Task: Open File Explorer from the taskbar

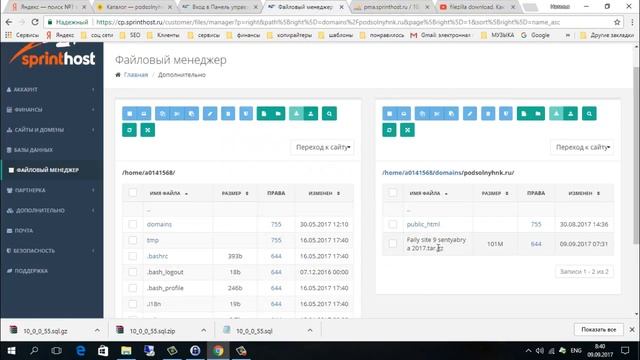Action: (126, 351)
